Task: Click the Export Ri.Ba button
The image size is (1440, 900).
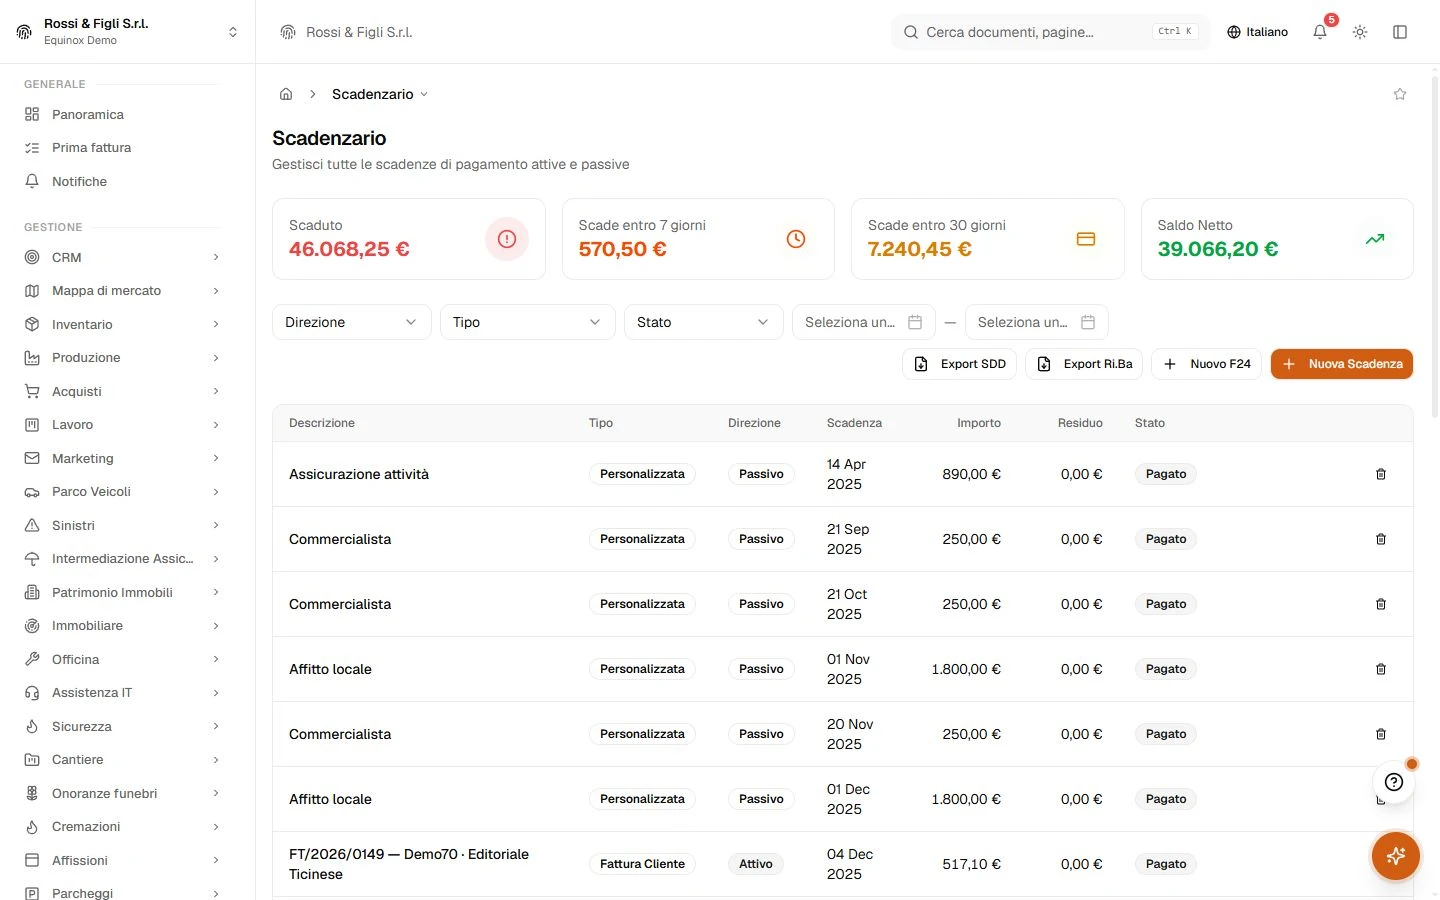Action: pyautogui.click(x=1084, y=364)
